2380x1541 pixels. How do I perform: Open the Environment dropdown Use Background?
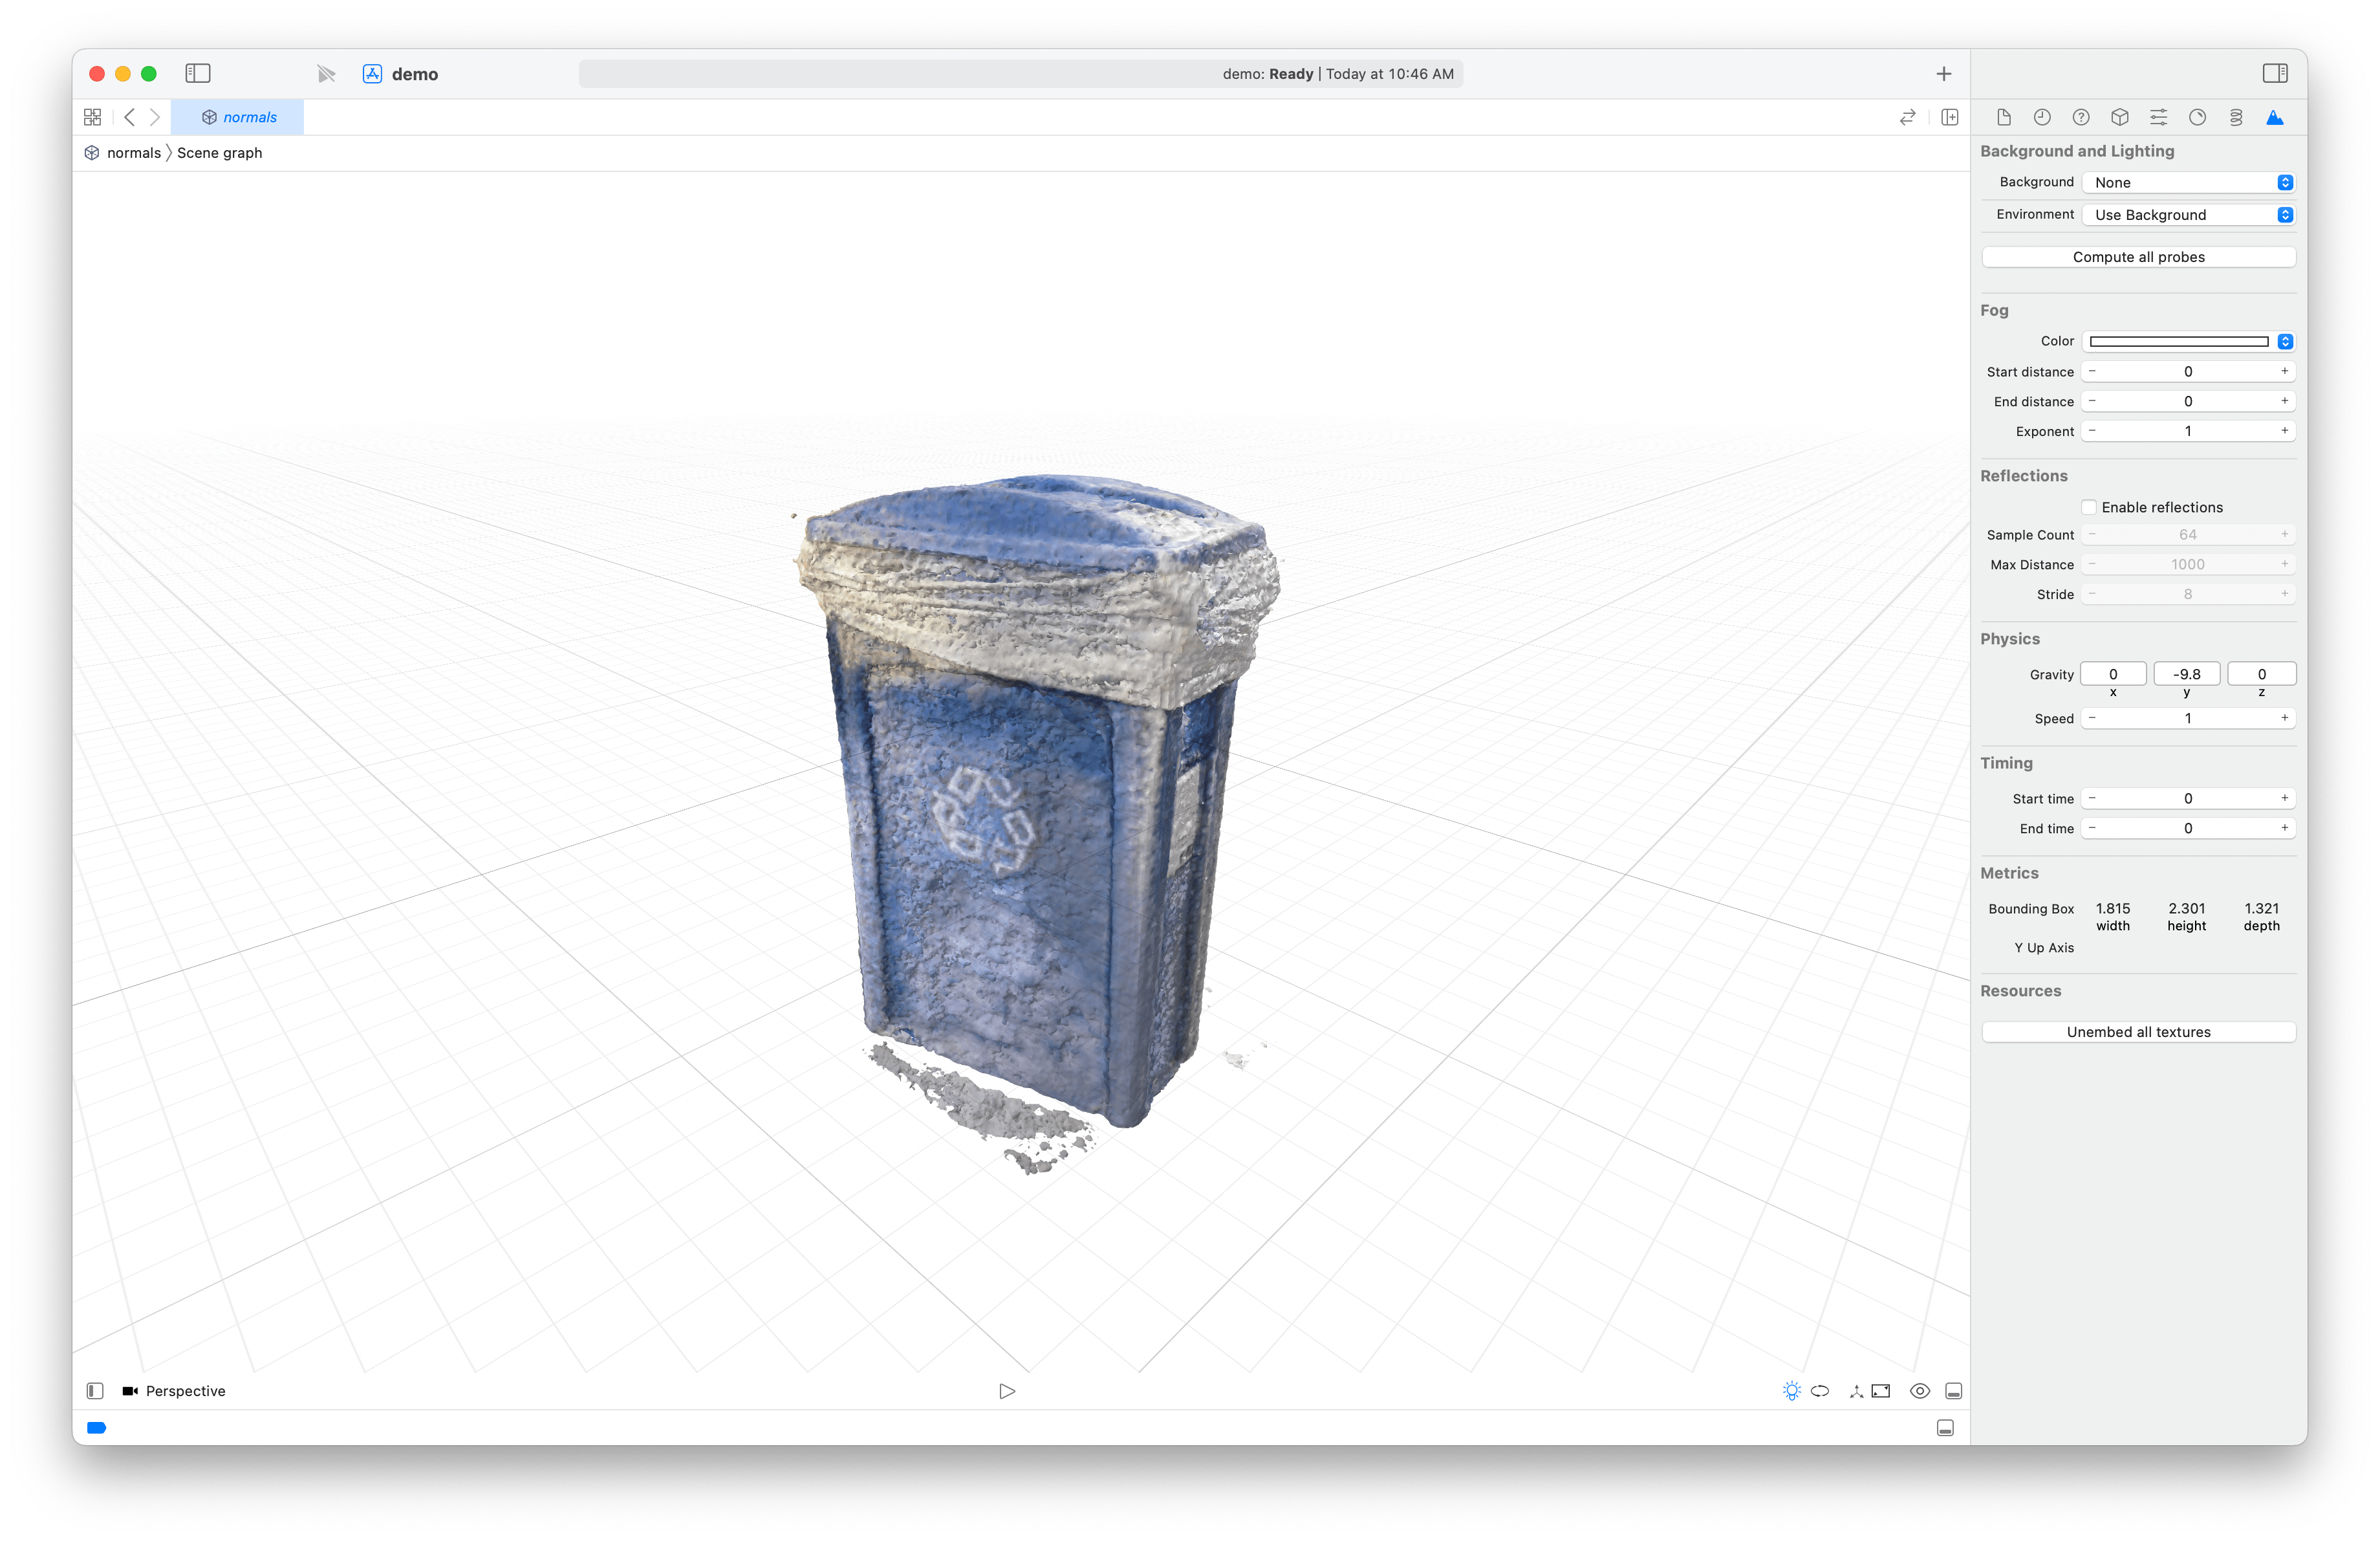pos(2188,215)
